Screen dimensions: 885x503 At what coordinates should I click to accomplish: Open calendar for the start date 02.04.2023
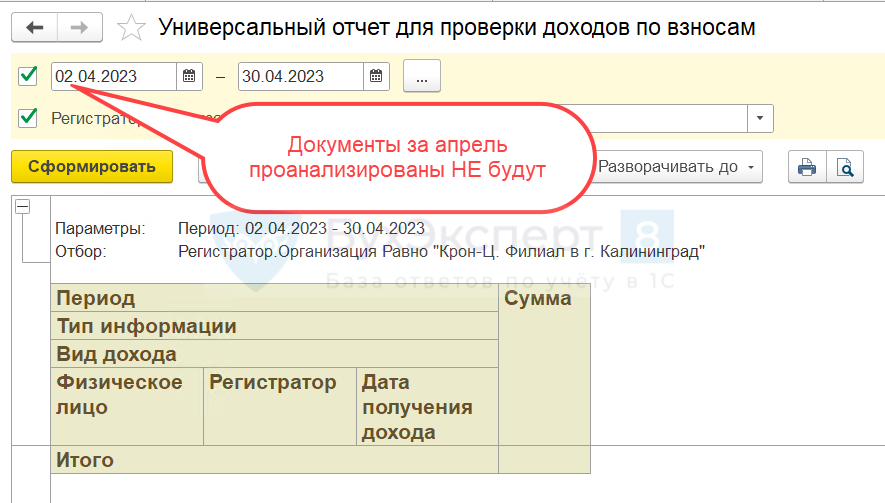pos(189,76)
